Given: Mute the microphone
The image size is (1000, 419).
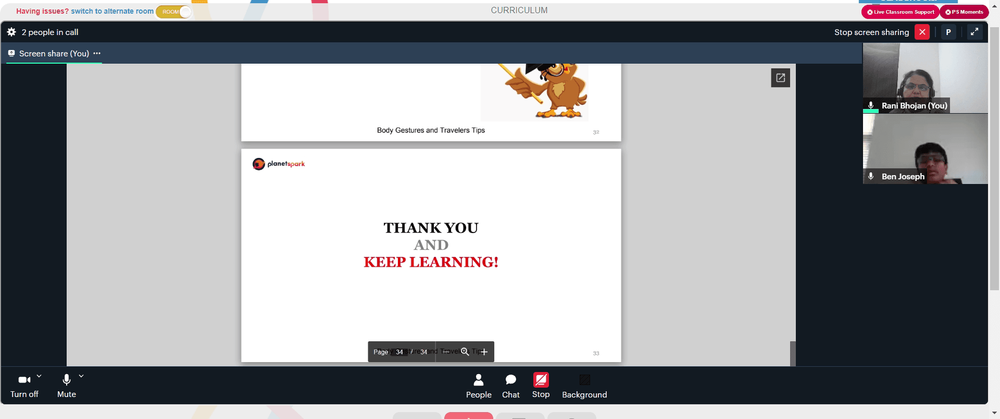Looking at the screenshot, I should (66, 386).
